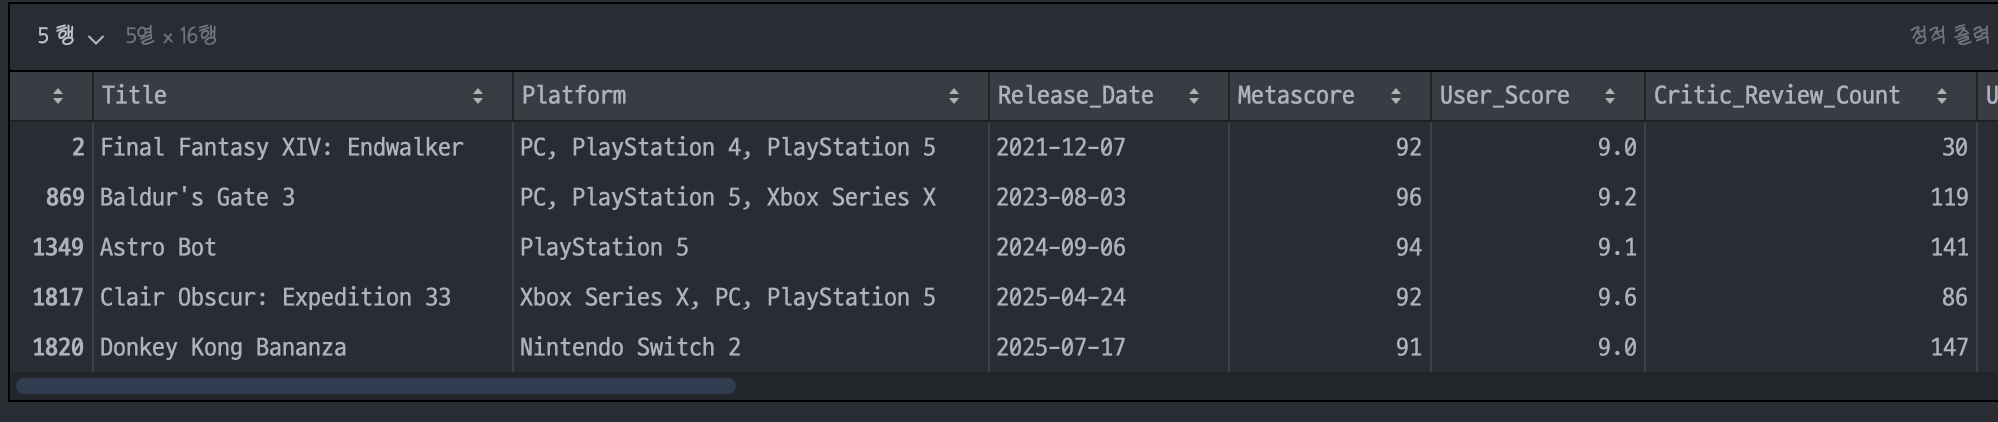Image resolution: width=1998 pixels, height=422 pixels.
Task: Sort by the Critic_Review_Count column arrows
Action: pyautogui.click(x=1942, y=96)
